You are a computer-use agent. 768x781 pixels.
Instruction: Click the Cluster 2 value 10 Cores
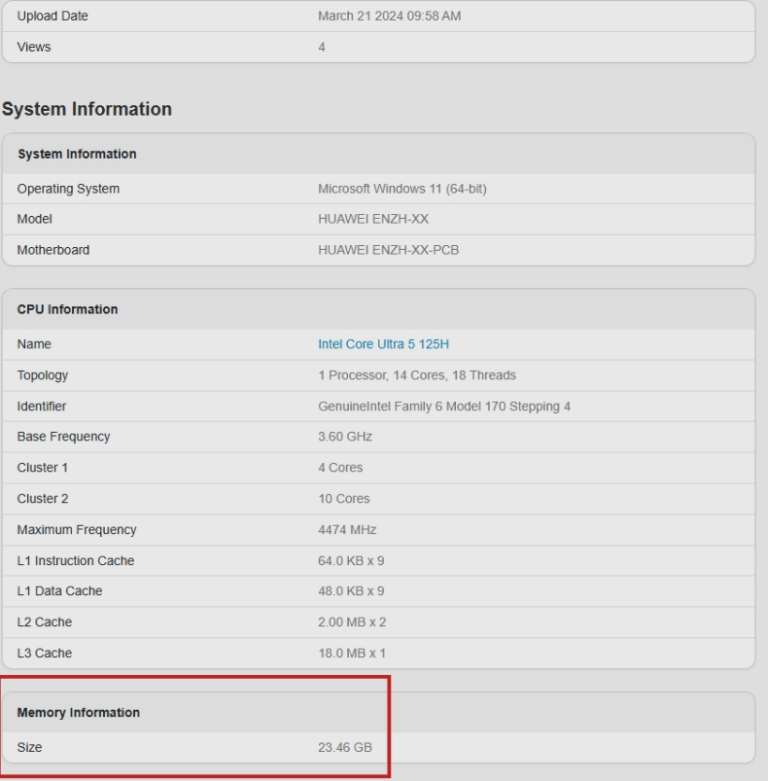[344, 499]
